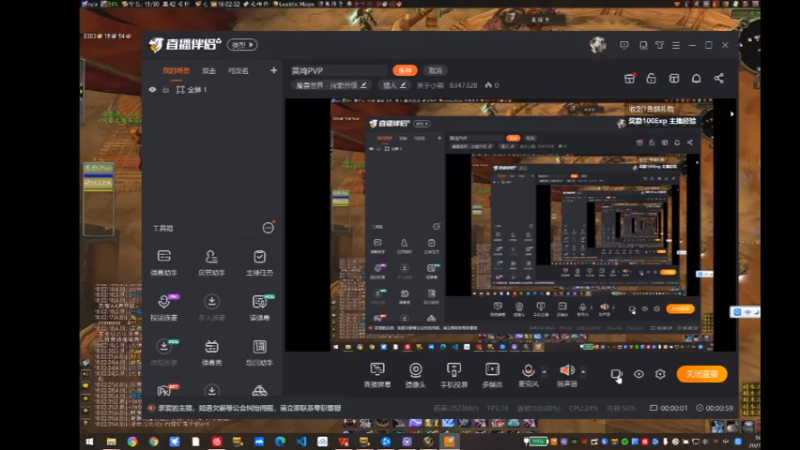Open 主播任务 tool in toolbox
Viewport: 800px width, 450px height.
259,263
